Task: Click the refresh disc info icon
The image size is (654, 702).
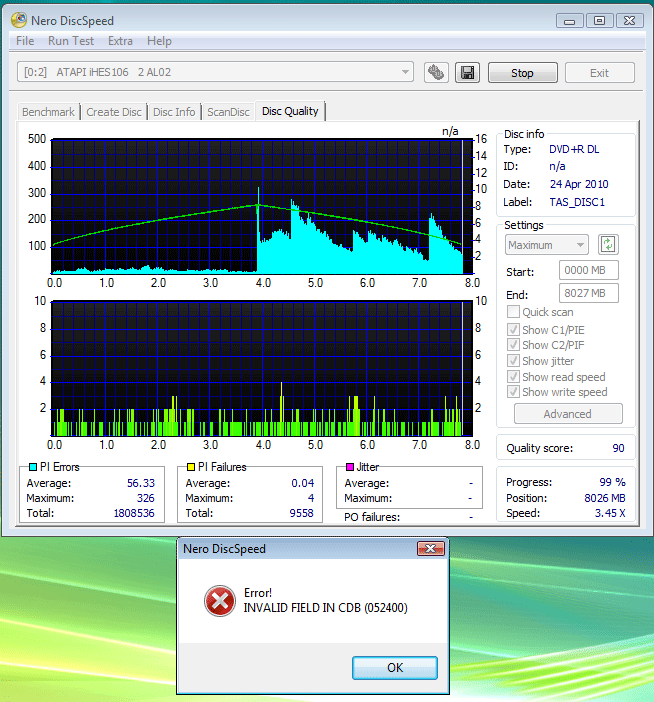Action: tap(608, 245)
